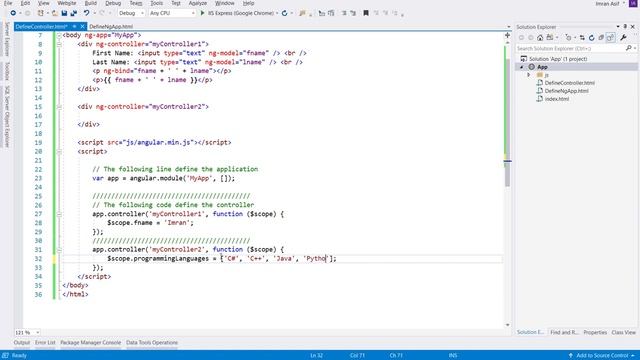Click the Redo toolbar icon
Image resolution: width=640 pixels, height=360 pixels.
tap(102, 13)
